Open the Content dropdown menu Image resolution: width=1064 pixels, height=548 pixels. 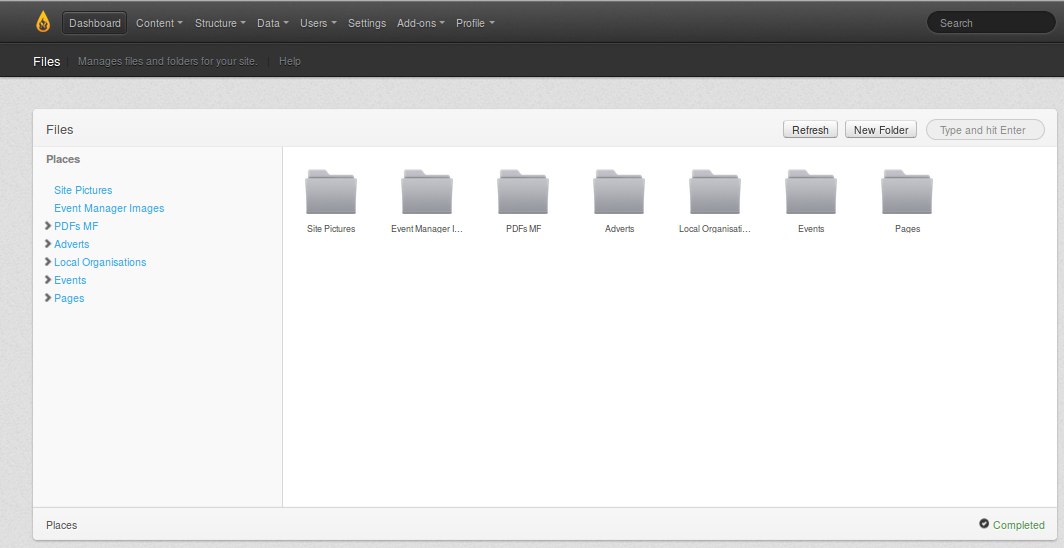(159, 23)
